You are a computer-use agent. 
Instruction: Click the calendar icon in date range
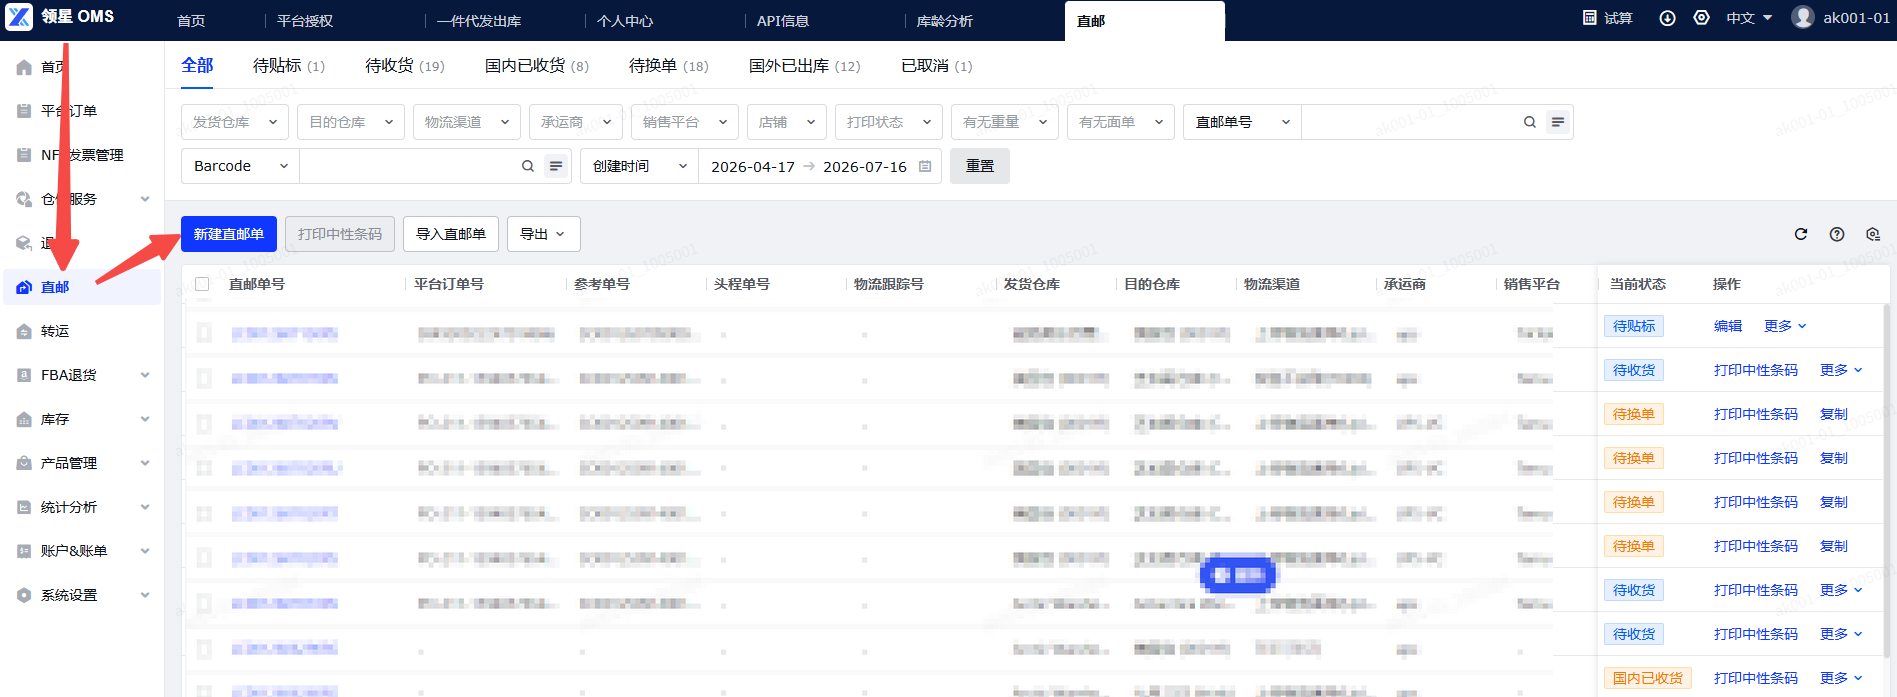925,166
